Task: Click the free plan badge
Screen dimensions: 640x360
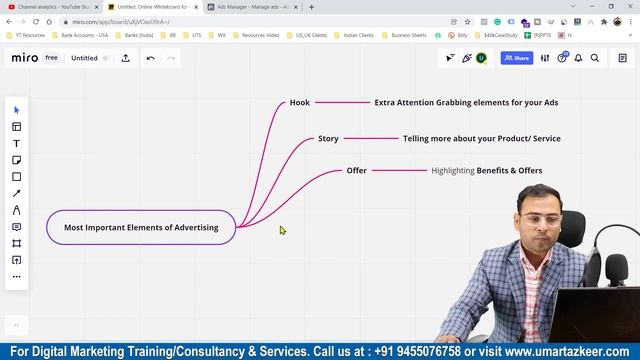Action: 51,58
